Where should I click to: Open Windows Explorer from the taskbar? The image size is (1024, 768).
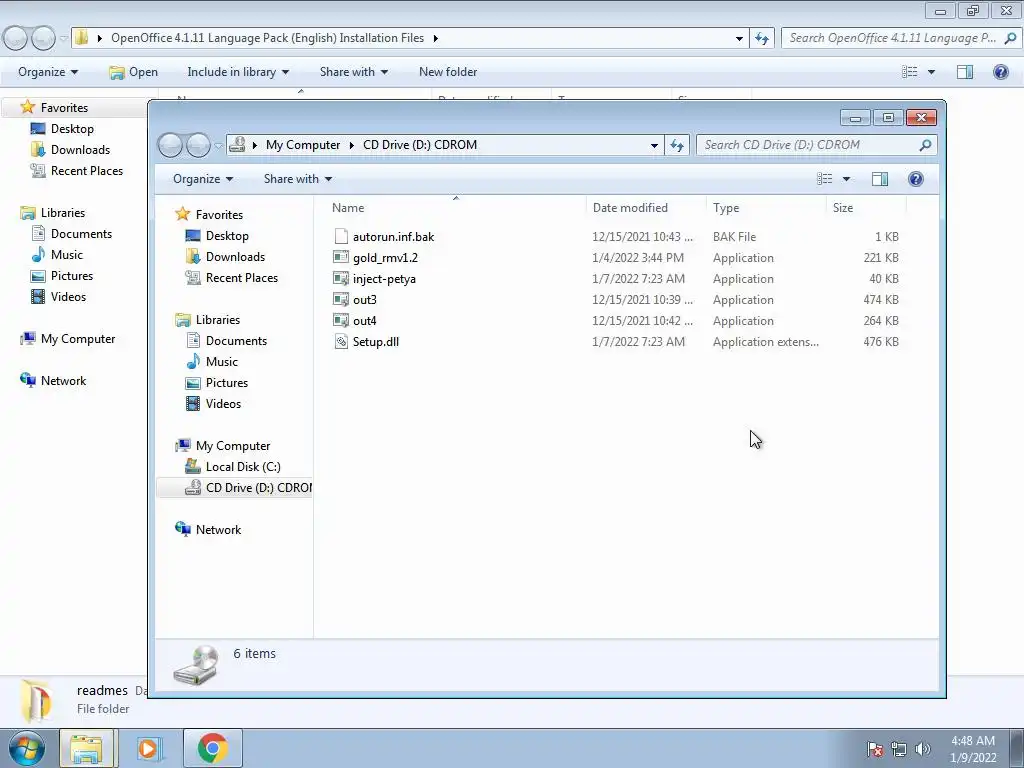[x=86, y=748]
